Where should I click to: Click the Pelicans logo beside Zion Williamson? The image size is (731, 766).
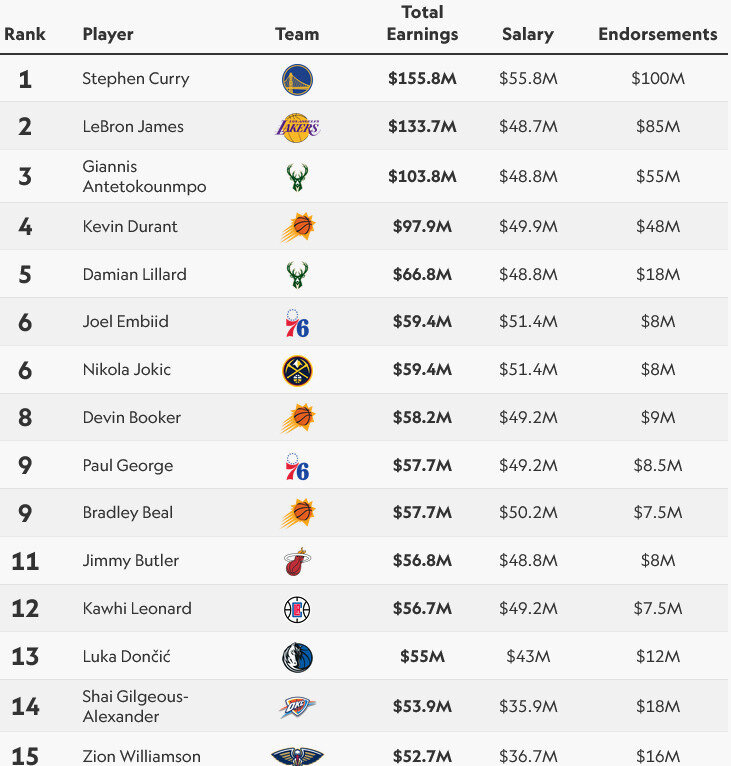(297, 756)
